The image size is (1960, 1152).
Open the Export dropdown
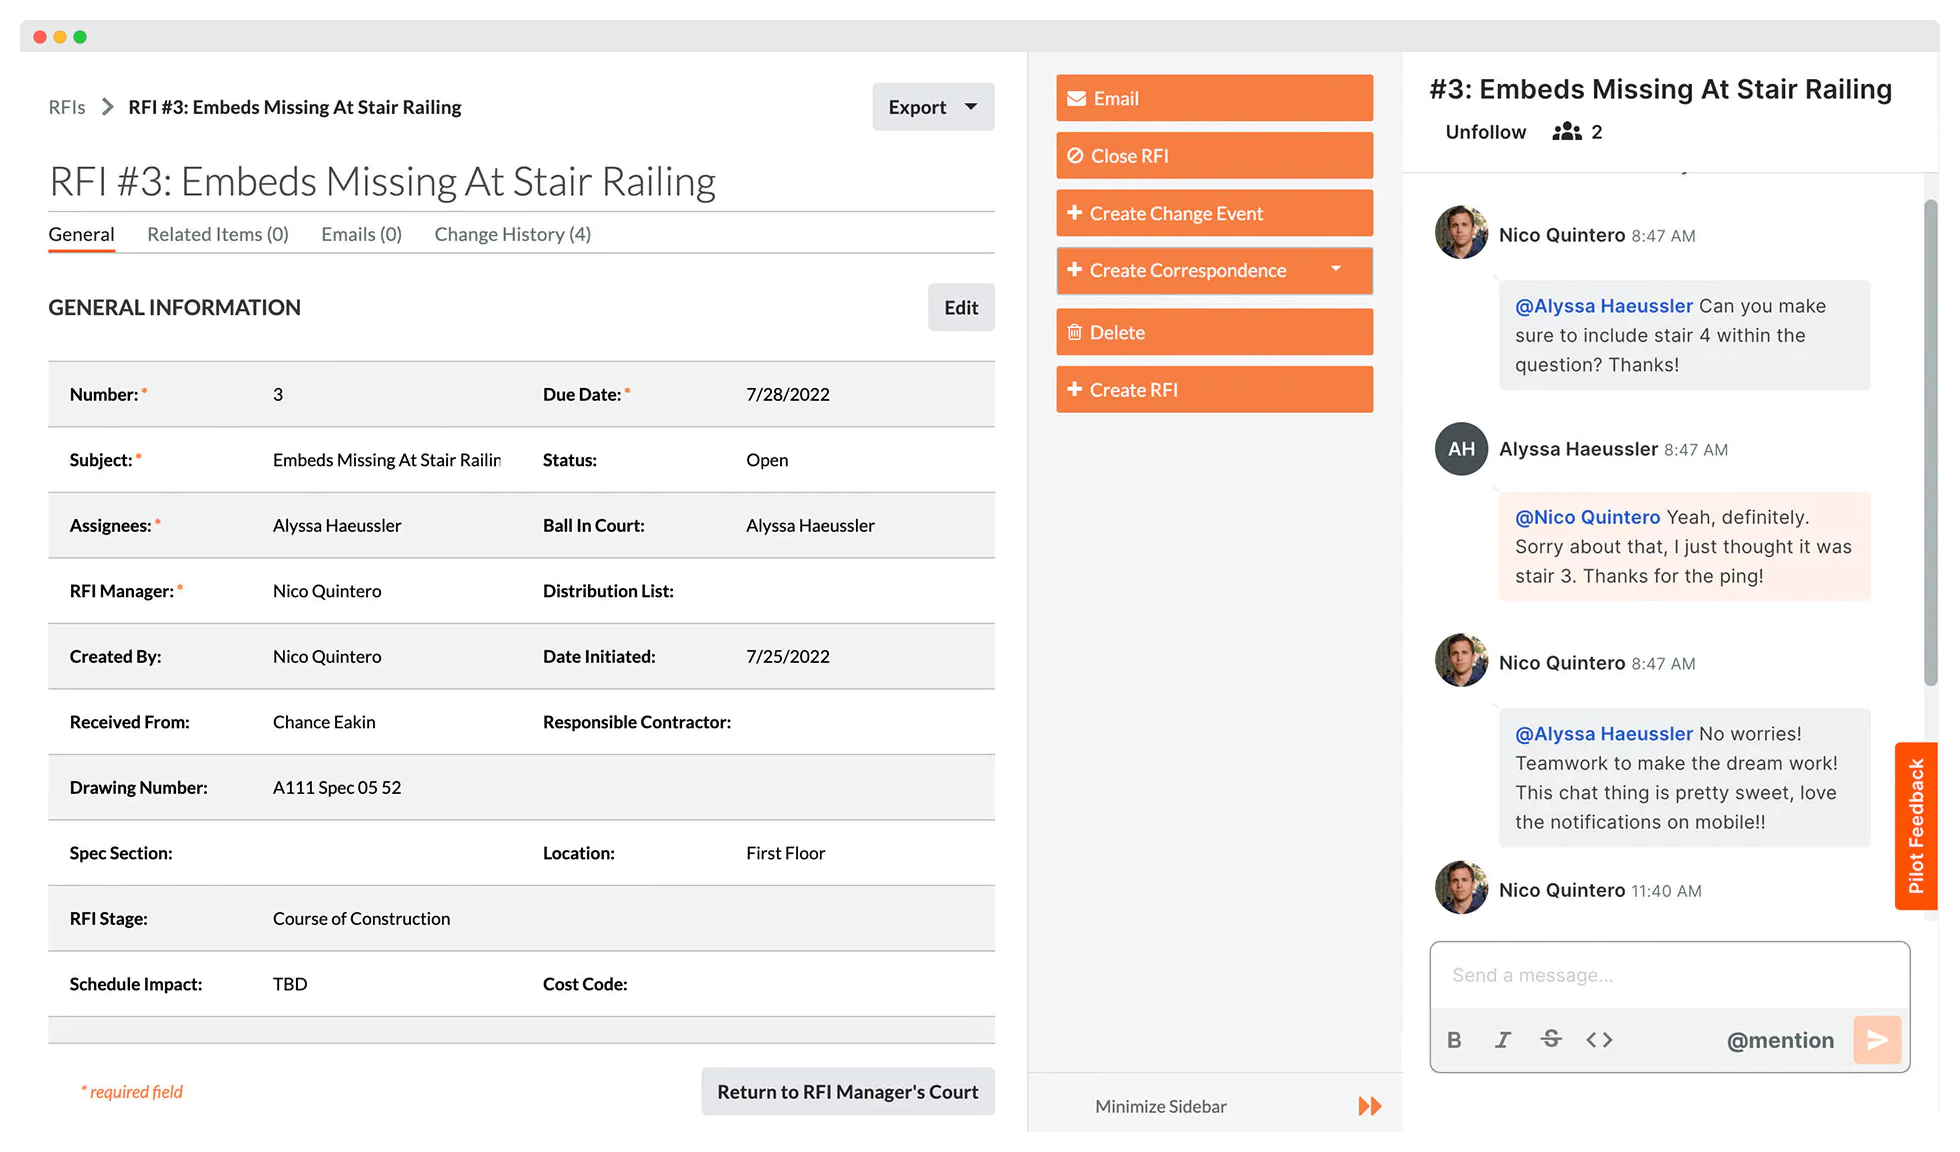coord(933,107)
